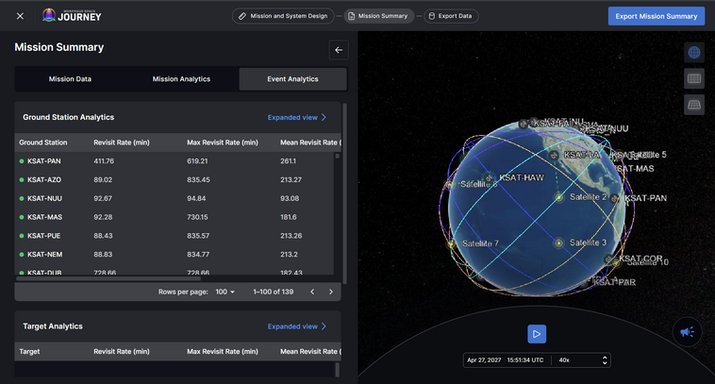
Task: Select the perspective grid view icon
Action: (x=694, y=105)
